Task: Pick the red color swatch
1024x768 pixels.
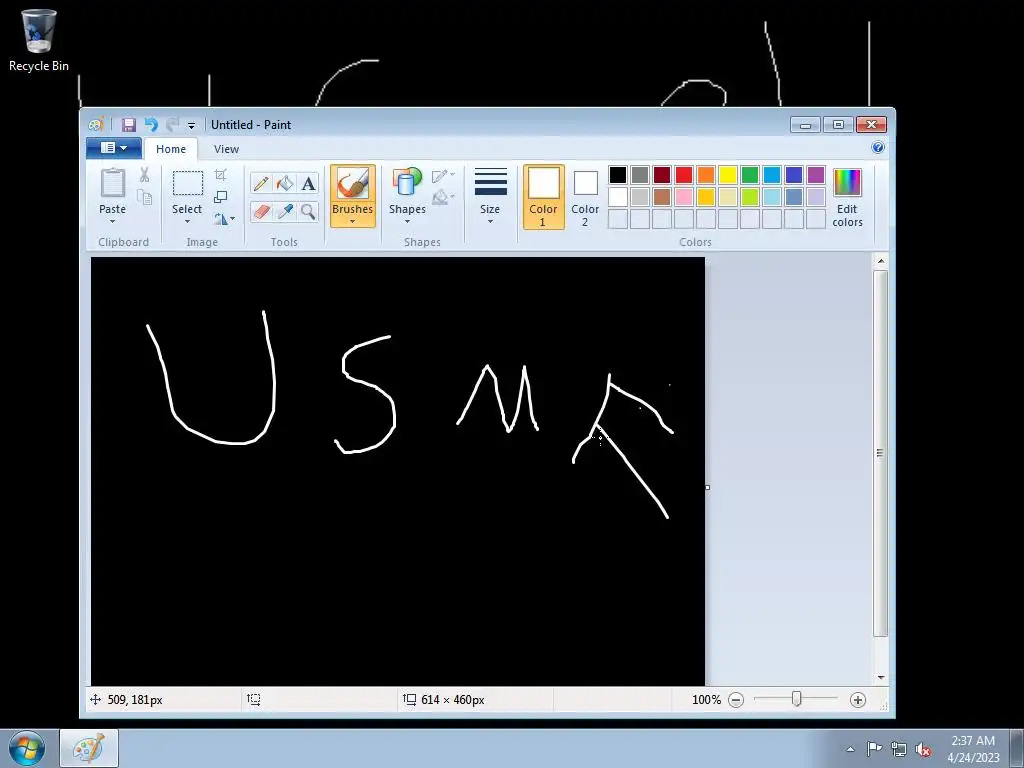Action: [684, 175]
